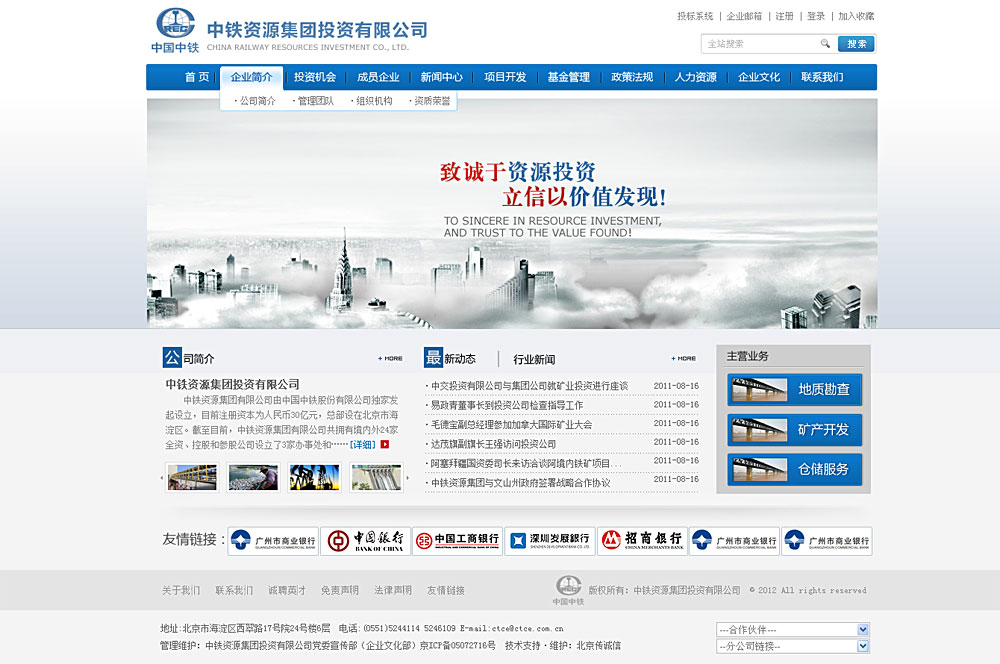1000x664 pixels.
Task: Click the 搜索 search button
Action: pos(855,44)
